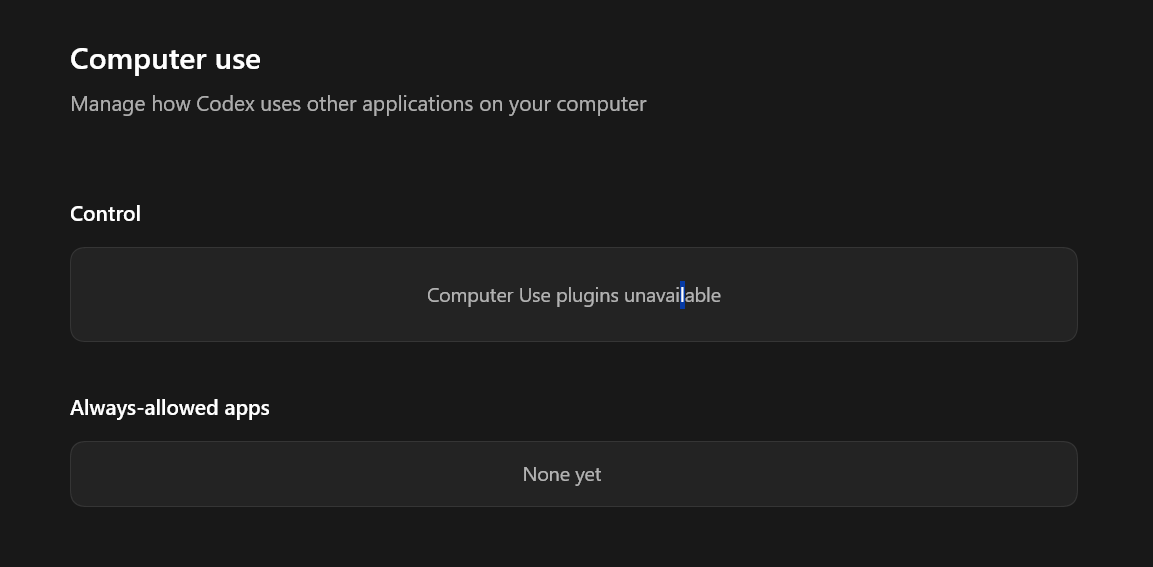Click 'Computer Use plugins unavailable' message
Screen dimensions: 1153x567
click(x=574, y=296)
